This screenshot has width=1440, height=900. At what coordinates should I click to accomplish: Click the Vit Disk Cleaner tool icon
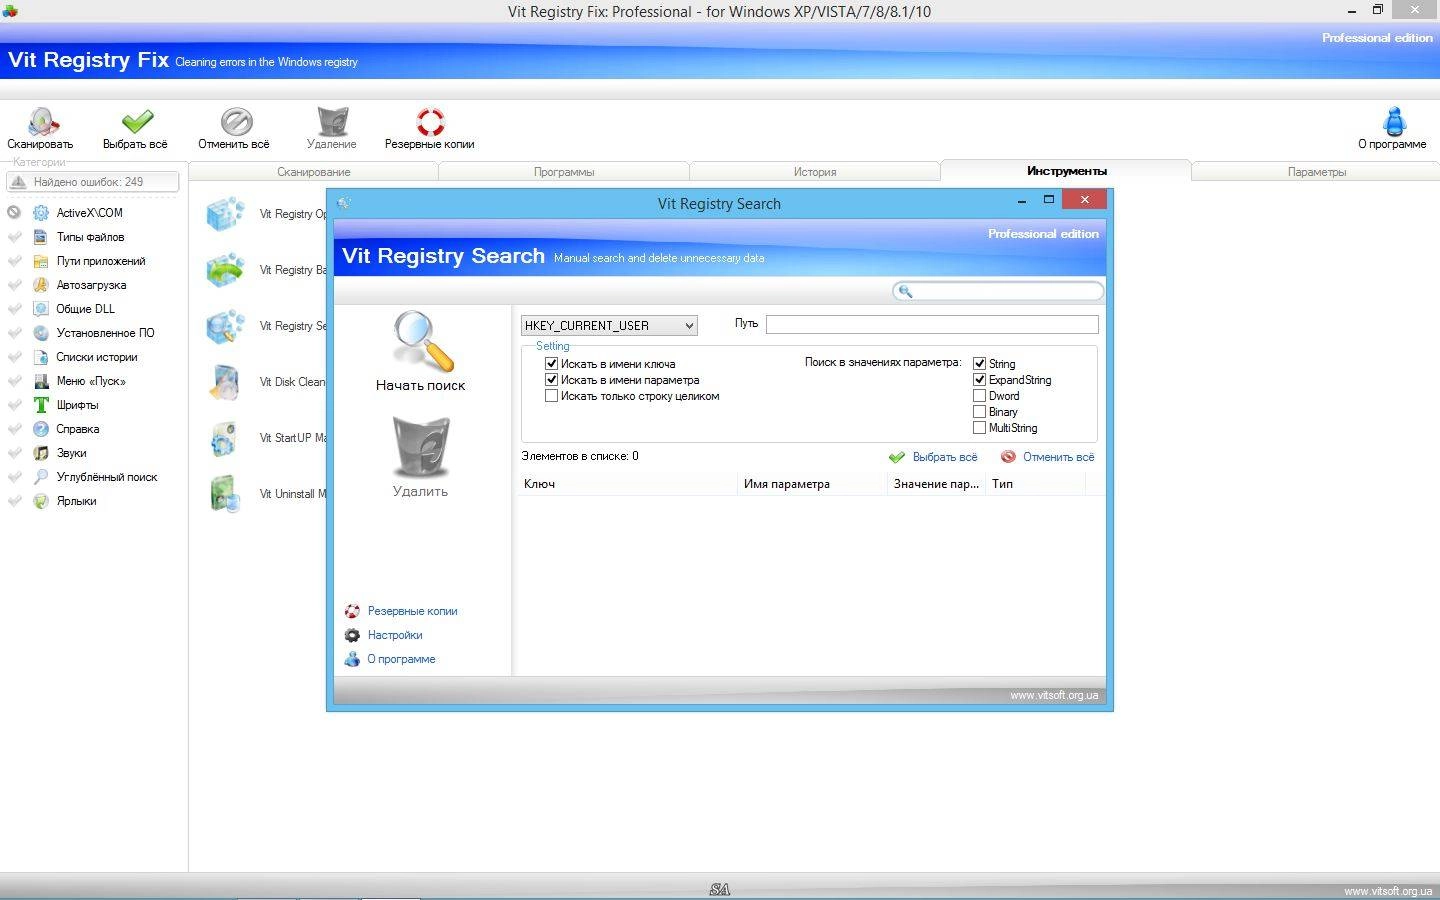(225, 382)
